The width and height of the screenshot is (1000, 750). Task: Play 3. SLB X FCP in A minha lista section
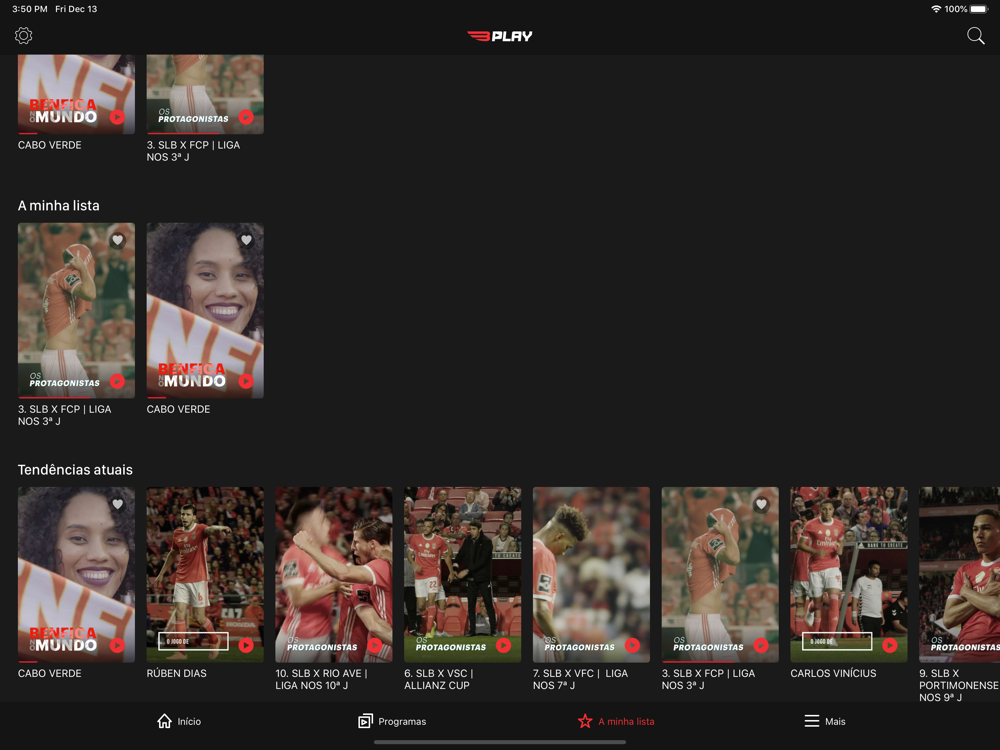click(117, 381)
